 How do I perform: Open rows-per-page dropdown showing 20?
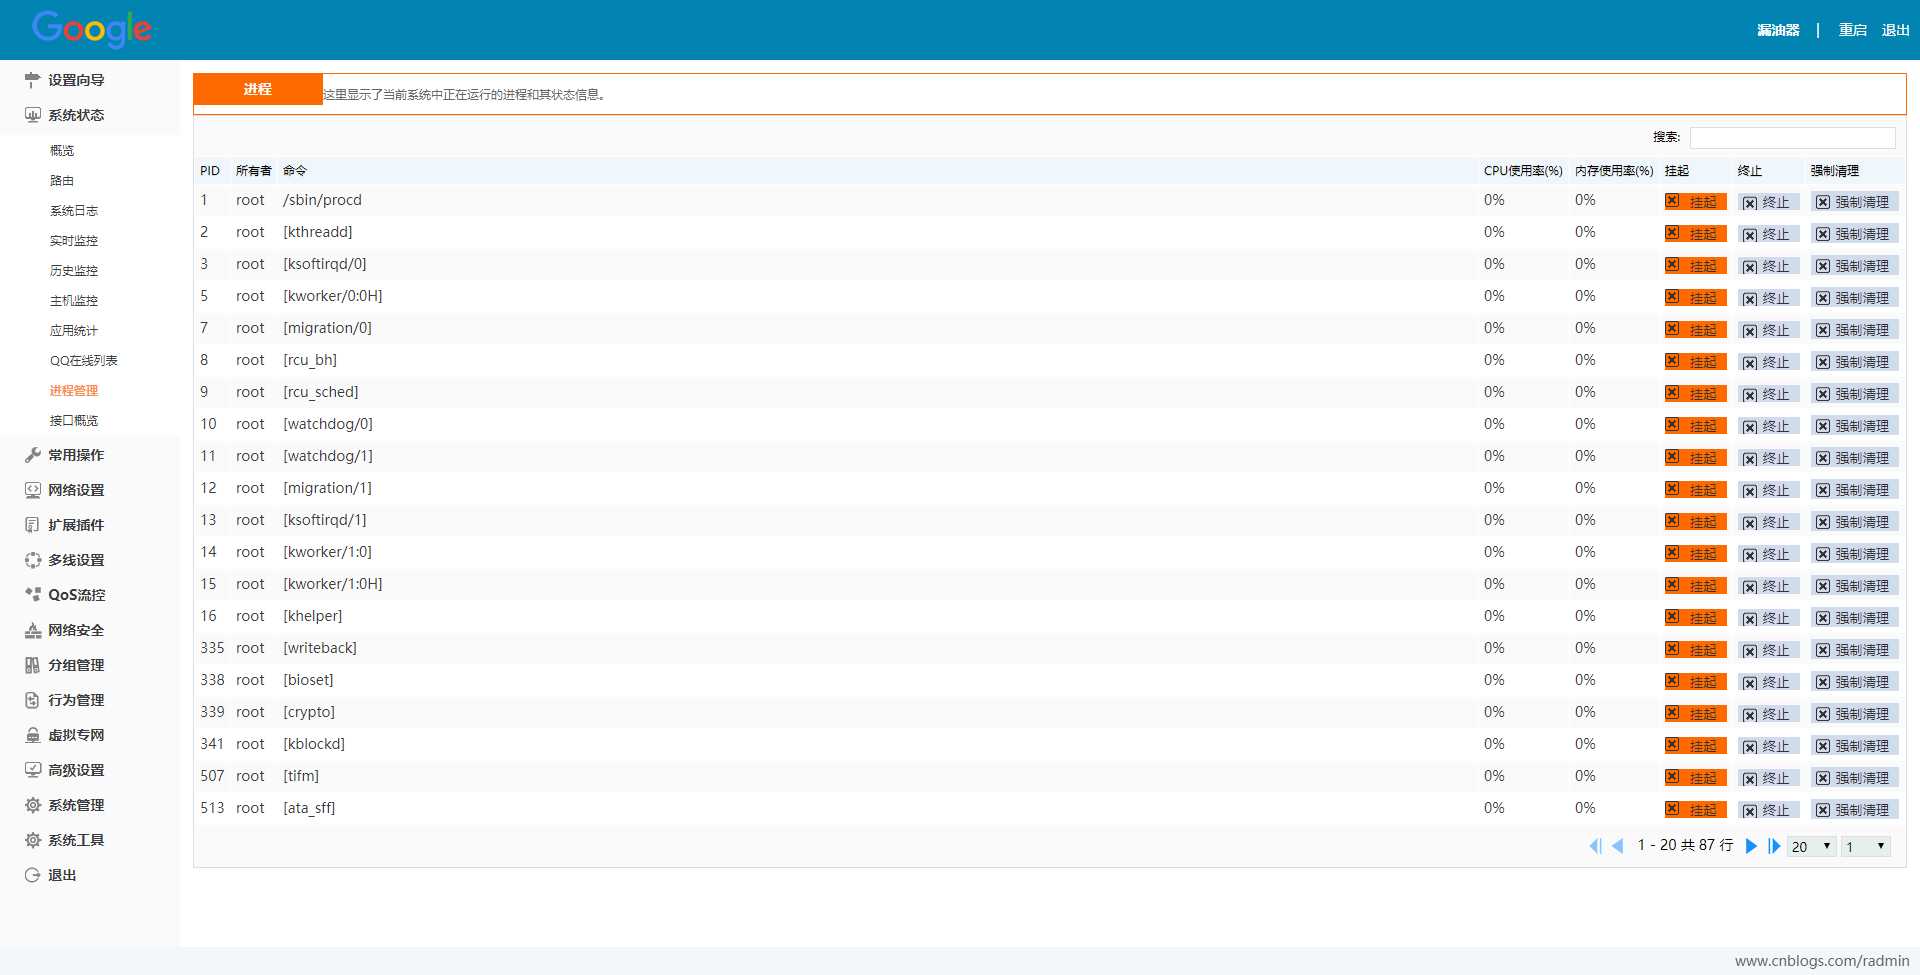point(1812,846)
